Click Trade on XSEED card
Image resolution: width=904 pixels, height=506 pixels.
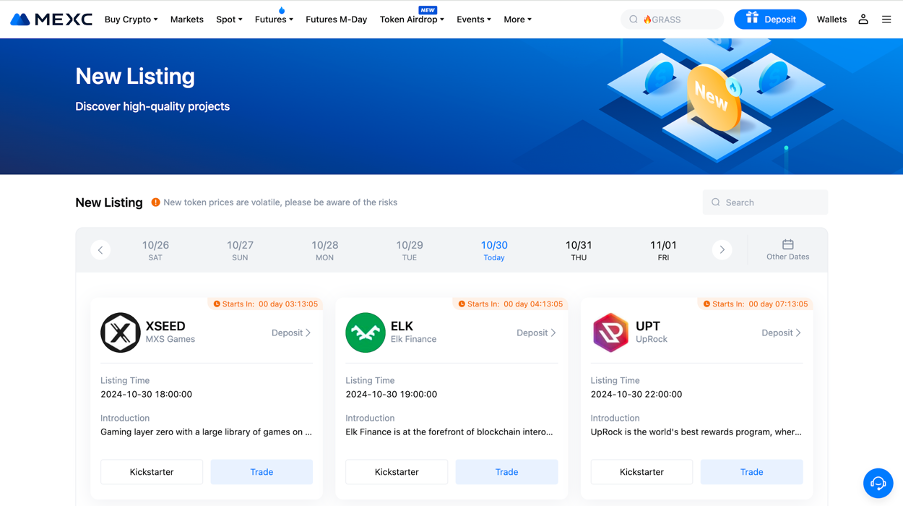click(x=262, y=472)
